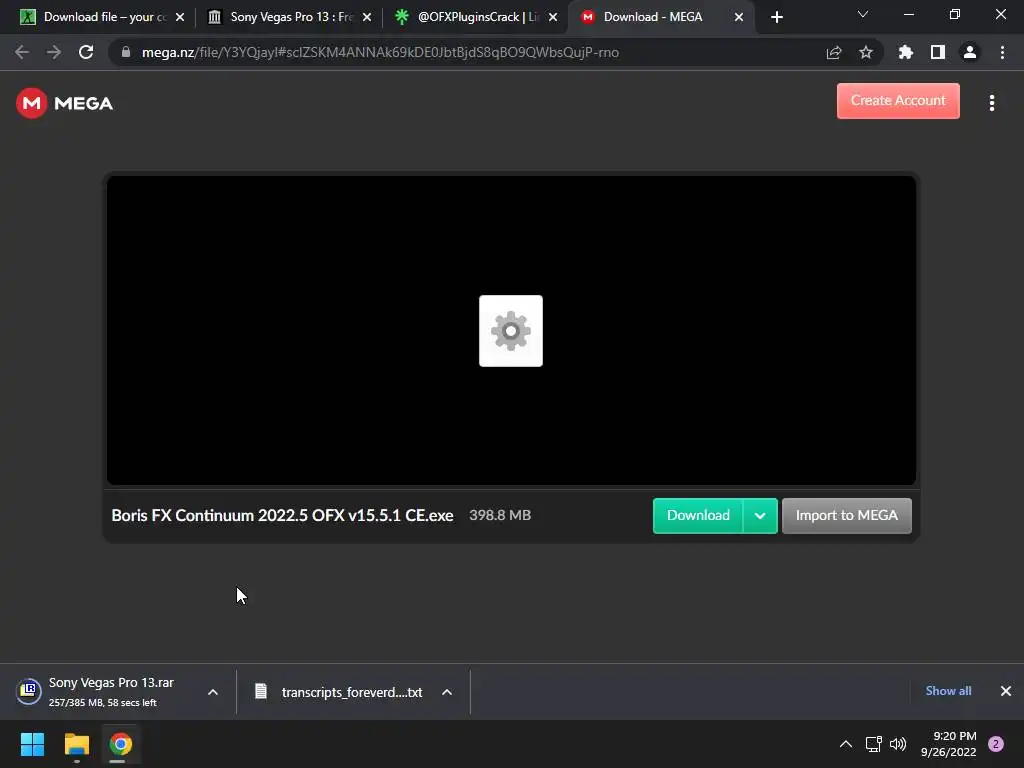Open the tab search chevron
1024x768 pixels.
pyautogui.click(x=863, y=14)
